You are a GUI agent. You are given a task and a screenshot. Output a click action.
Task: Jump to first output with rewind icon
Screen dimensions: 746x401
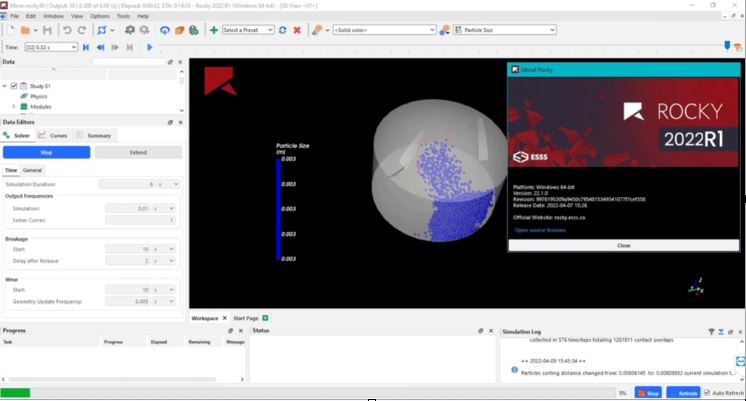coord(86,47)
